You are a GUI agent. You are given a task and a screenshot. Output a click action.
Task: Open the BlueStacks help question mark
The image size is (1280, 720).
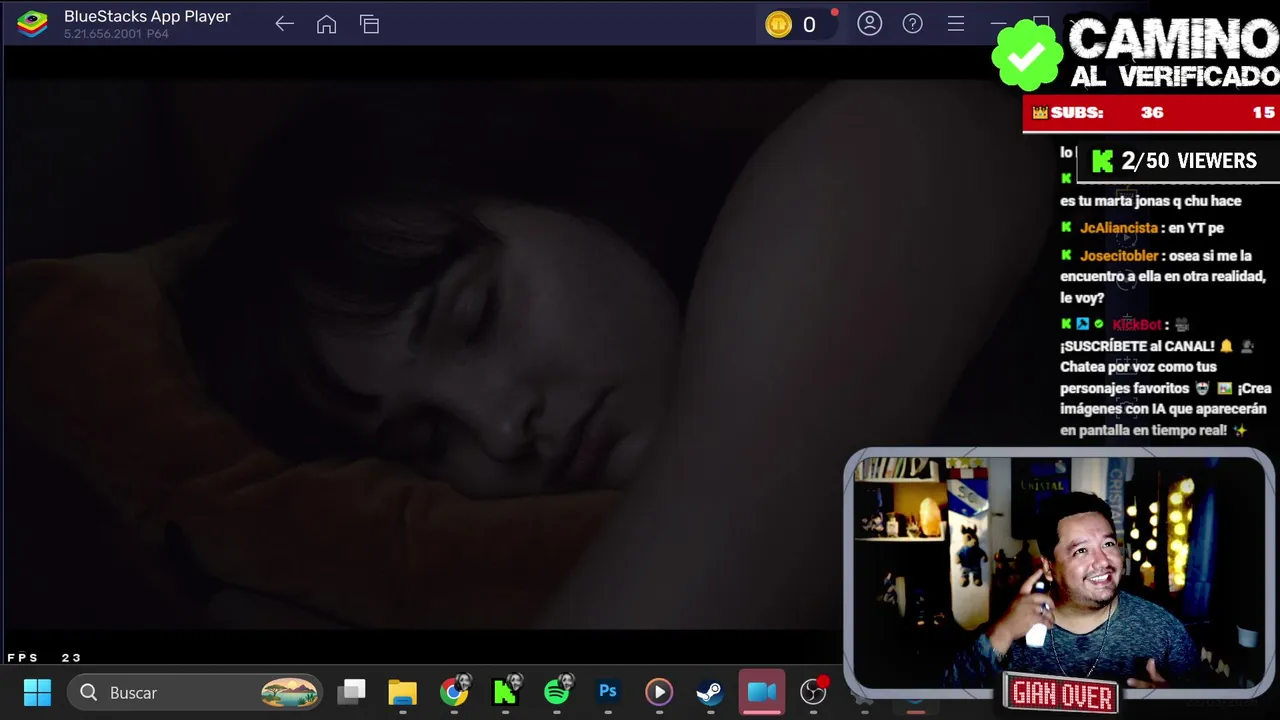[912, 24]
